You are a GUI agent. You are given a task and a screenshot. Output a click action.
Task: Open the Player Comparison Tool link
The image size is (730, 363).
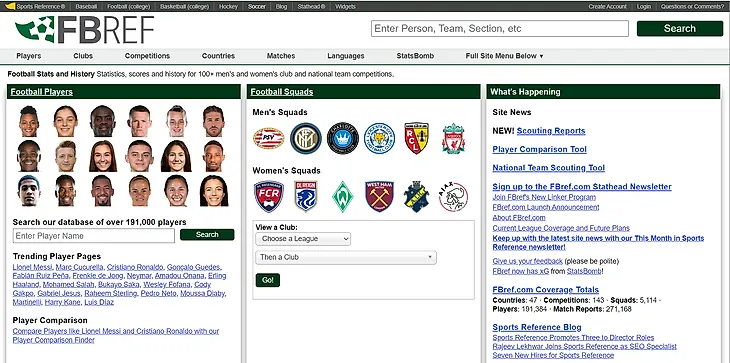(540, 149)
